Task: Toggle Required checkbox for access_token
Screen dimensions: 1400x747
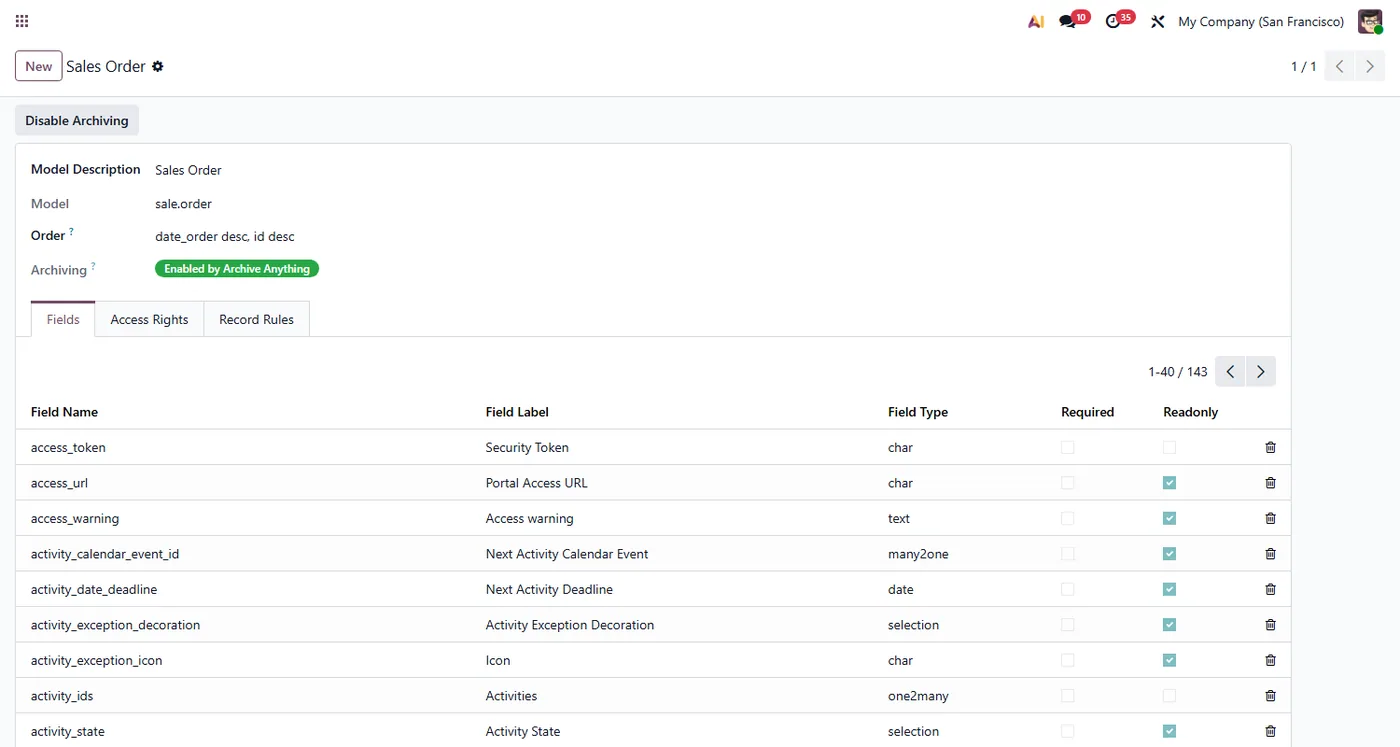Action: tap(1067, 448)
